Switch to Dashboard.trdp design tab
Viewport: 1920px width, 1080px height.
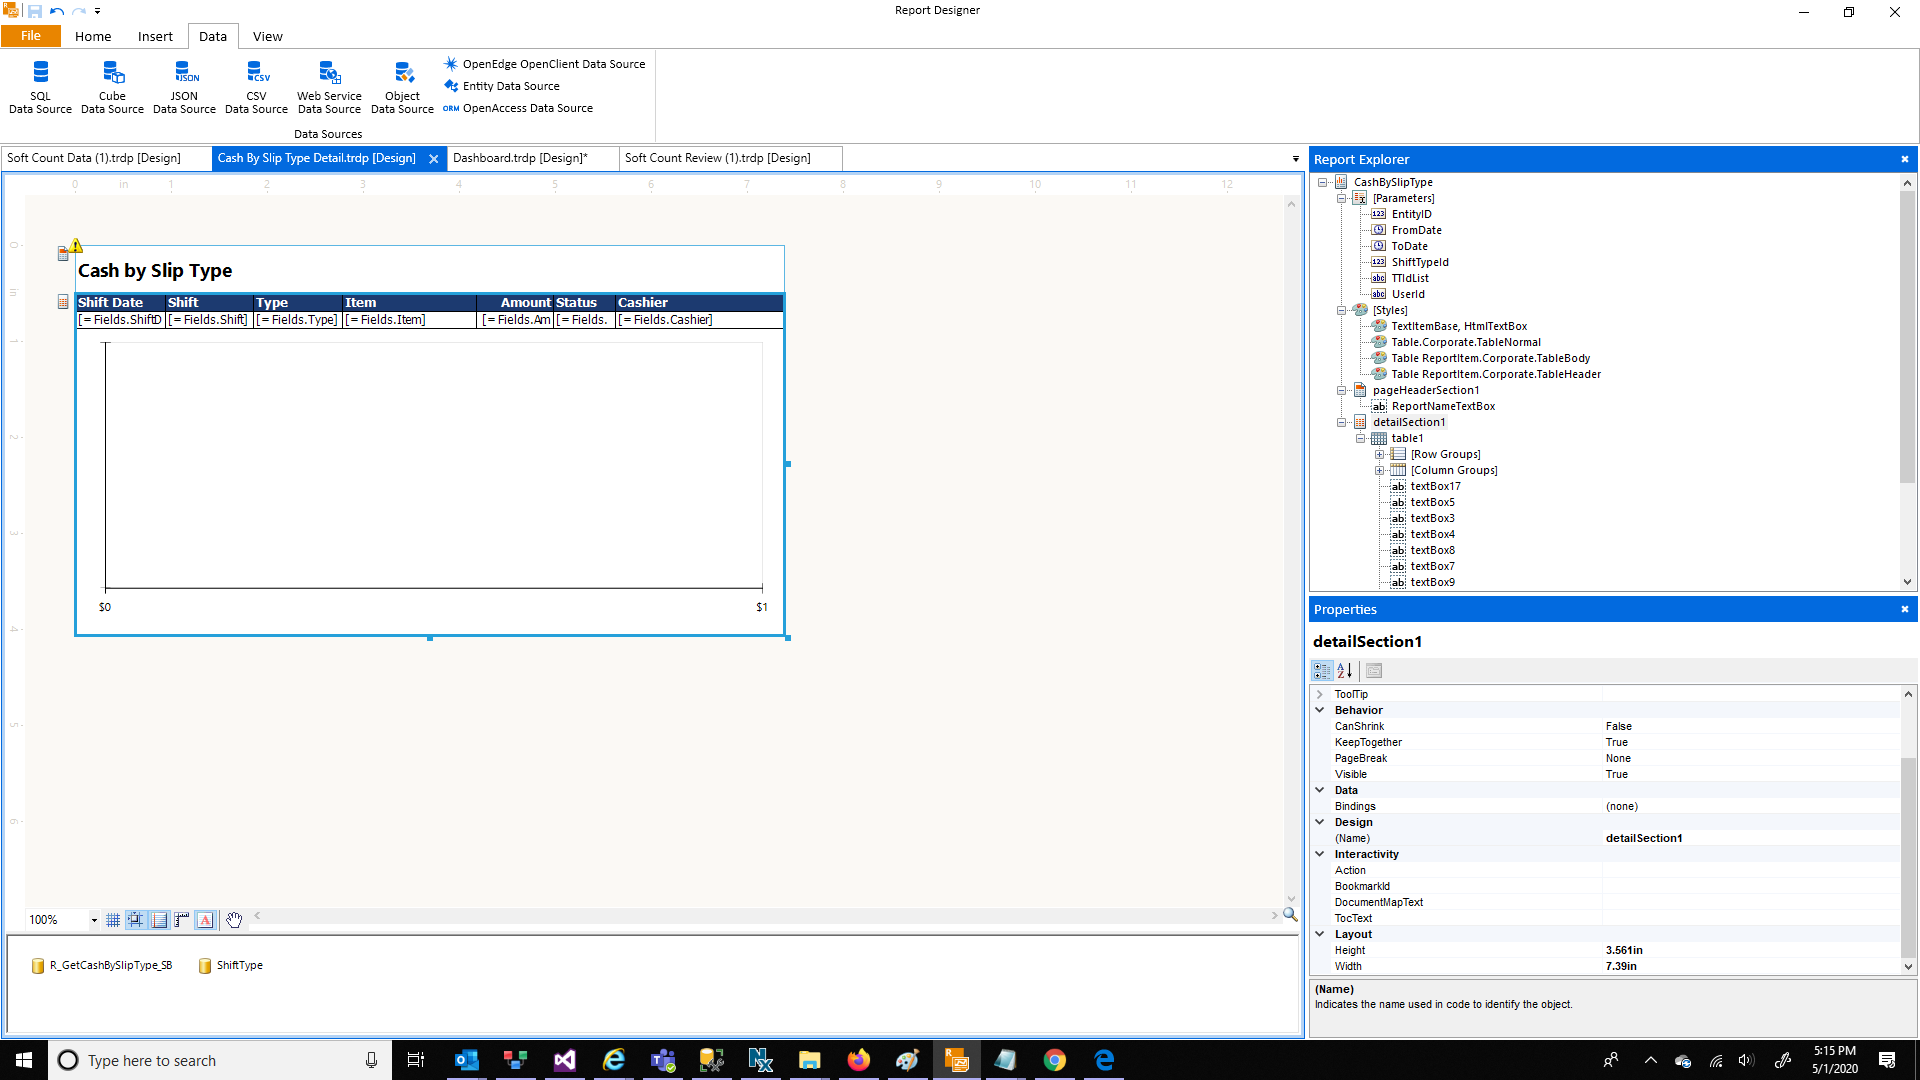tap(520, 158)
